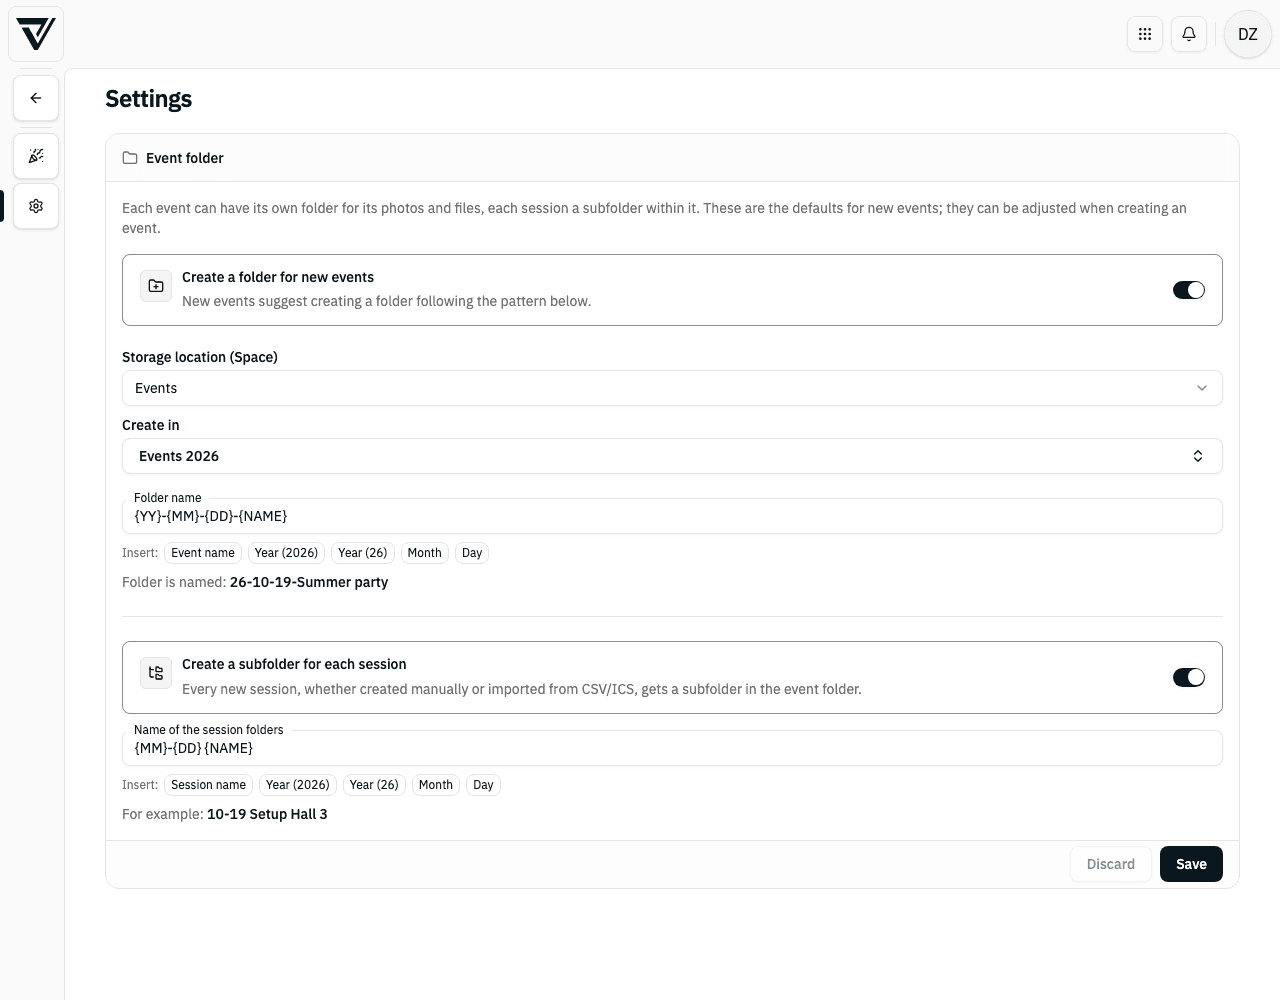
Task: Click the Settings page heading
Action: click(x=148, y=99)
